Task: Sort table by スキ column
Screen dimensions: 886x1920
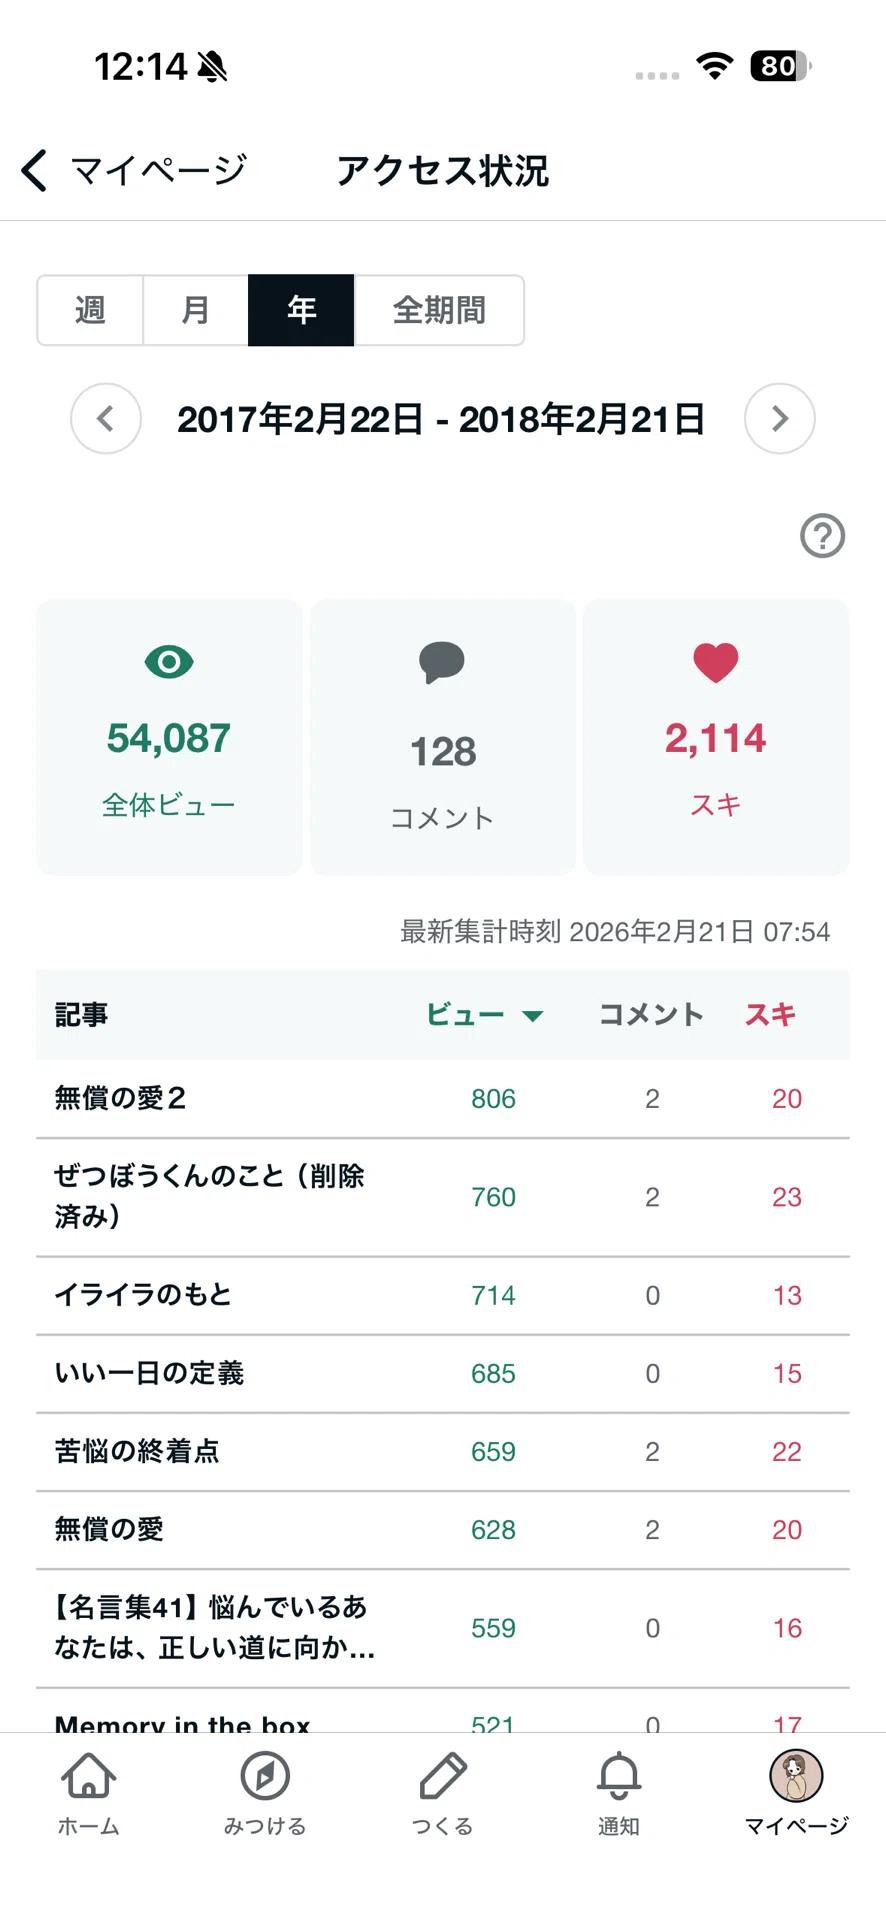Action: tap(770, 1015)
